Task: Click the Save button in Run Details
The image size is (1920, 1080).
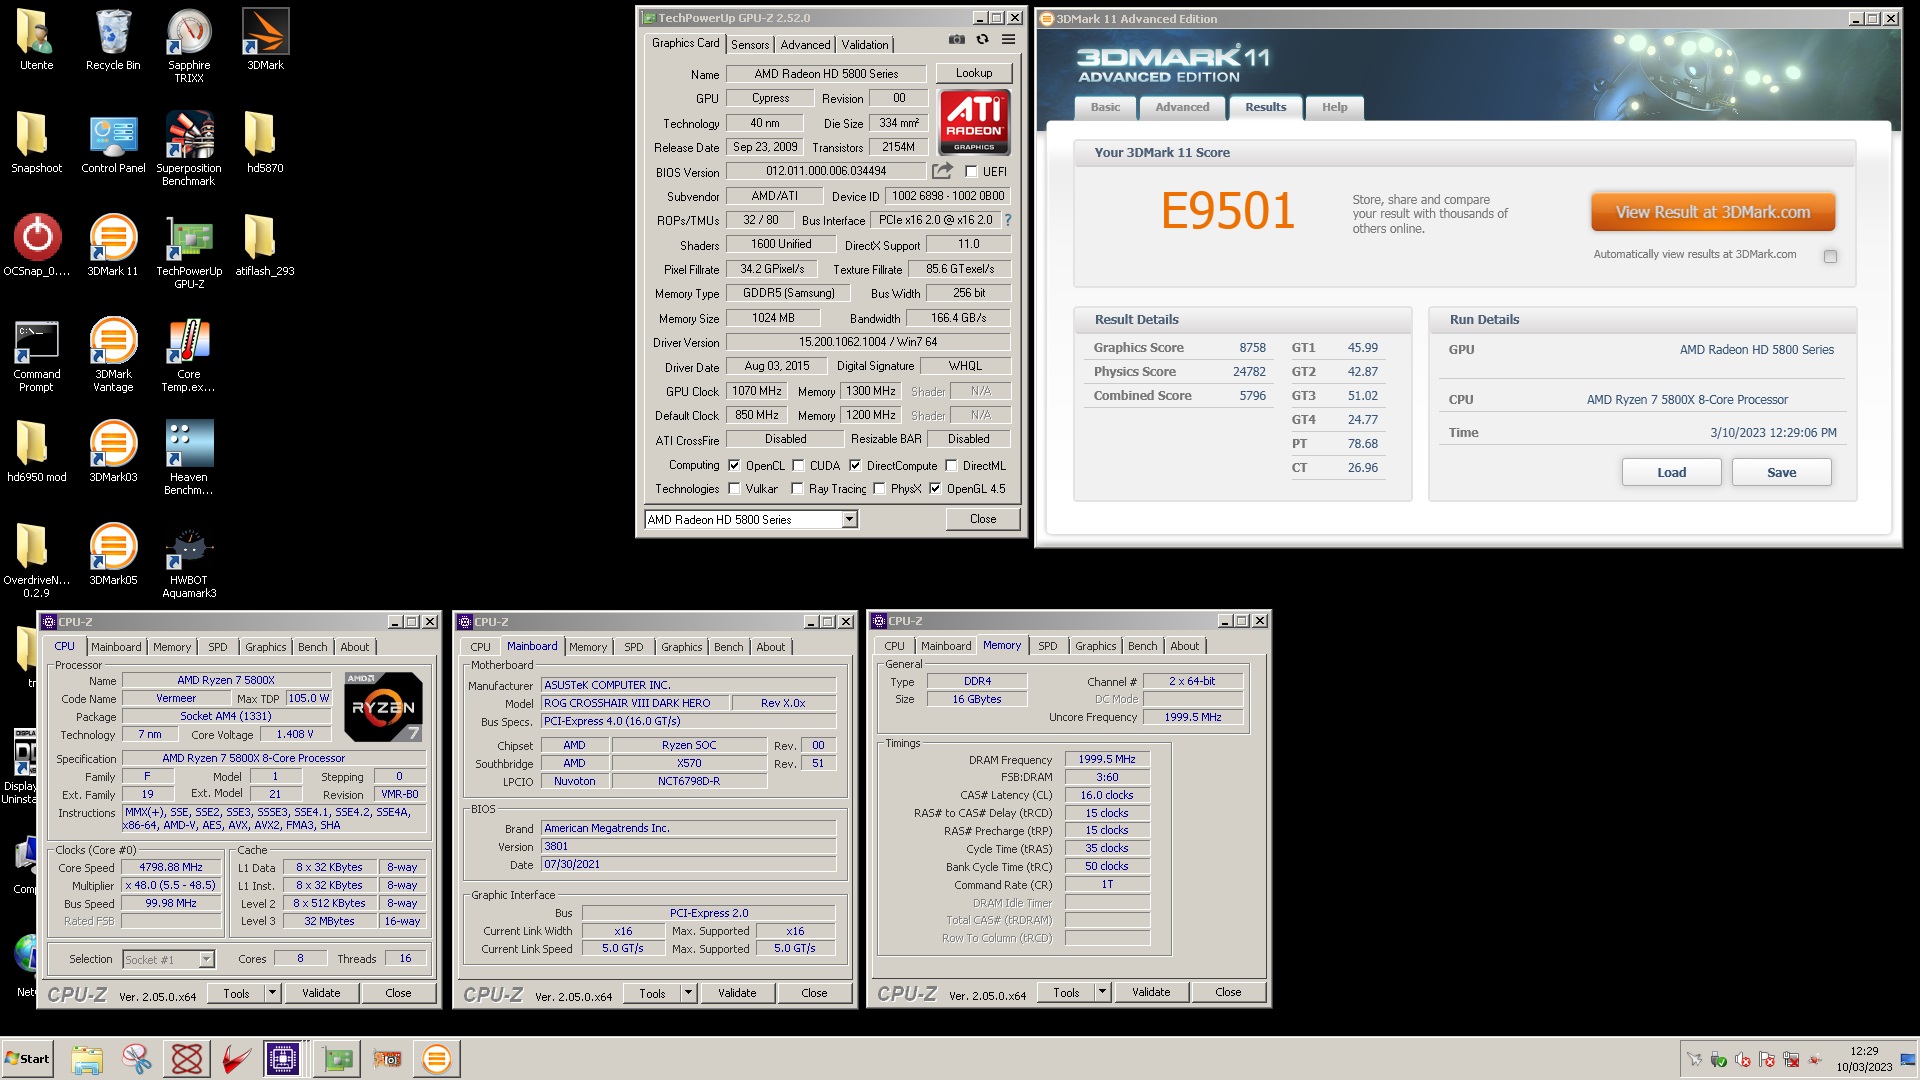Action: 1781,472
